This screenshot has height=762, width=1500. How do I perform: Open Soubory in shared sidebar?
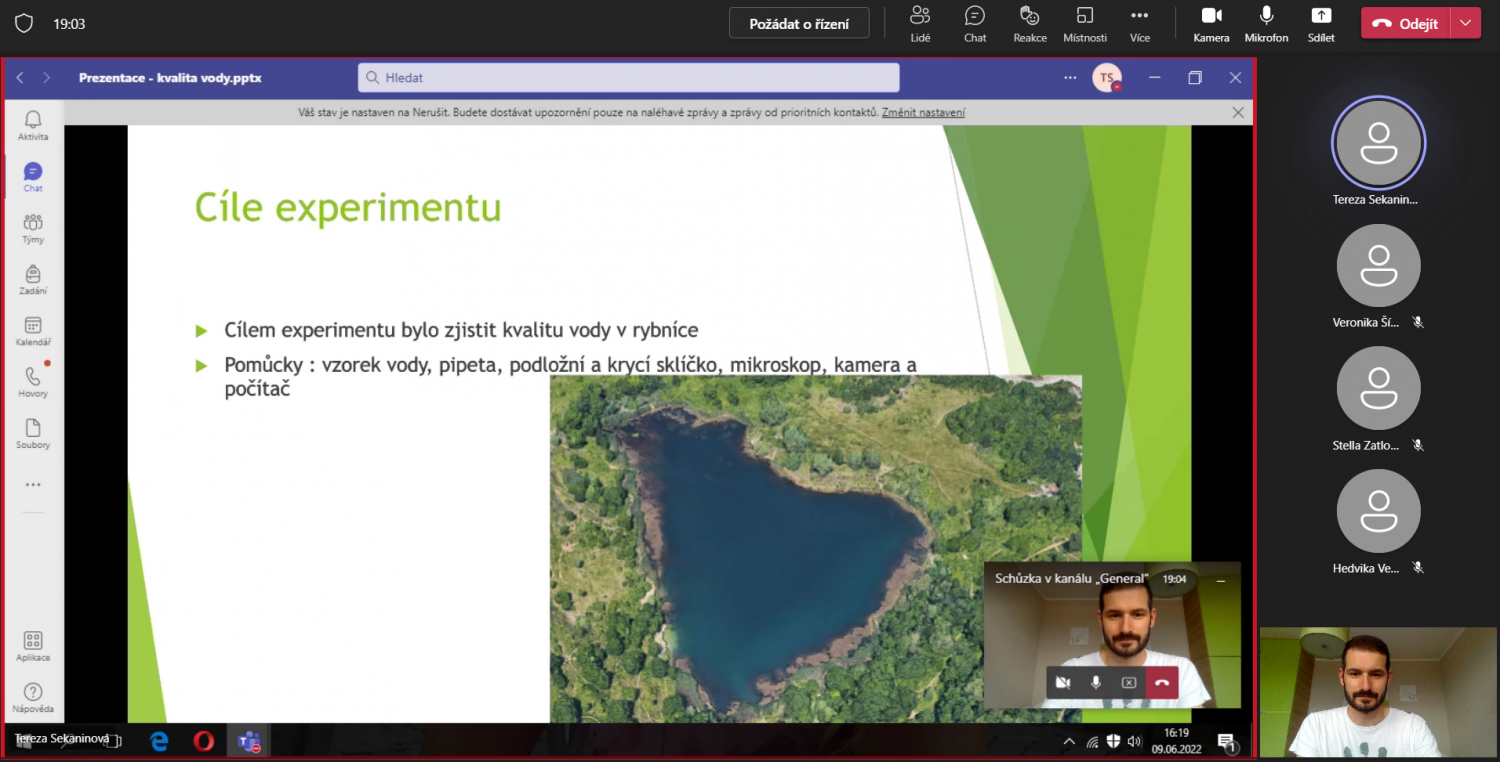tap(33, 434)
